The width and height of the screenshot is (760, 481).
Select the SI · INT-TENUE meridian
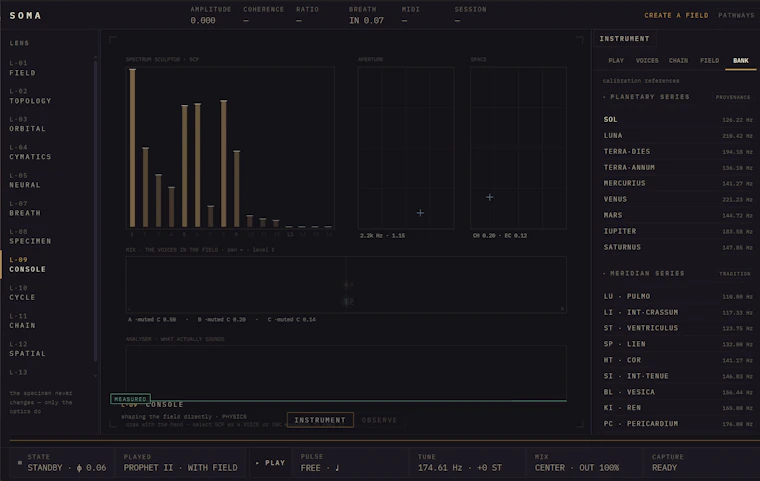678,376
